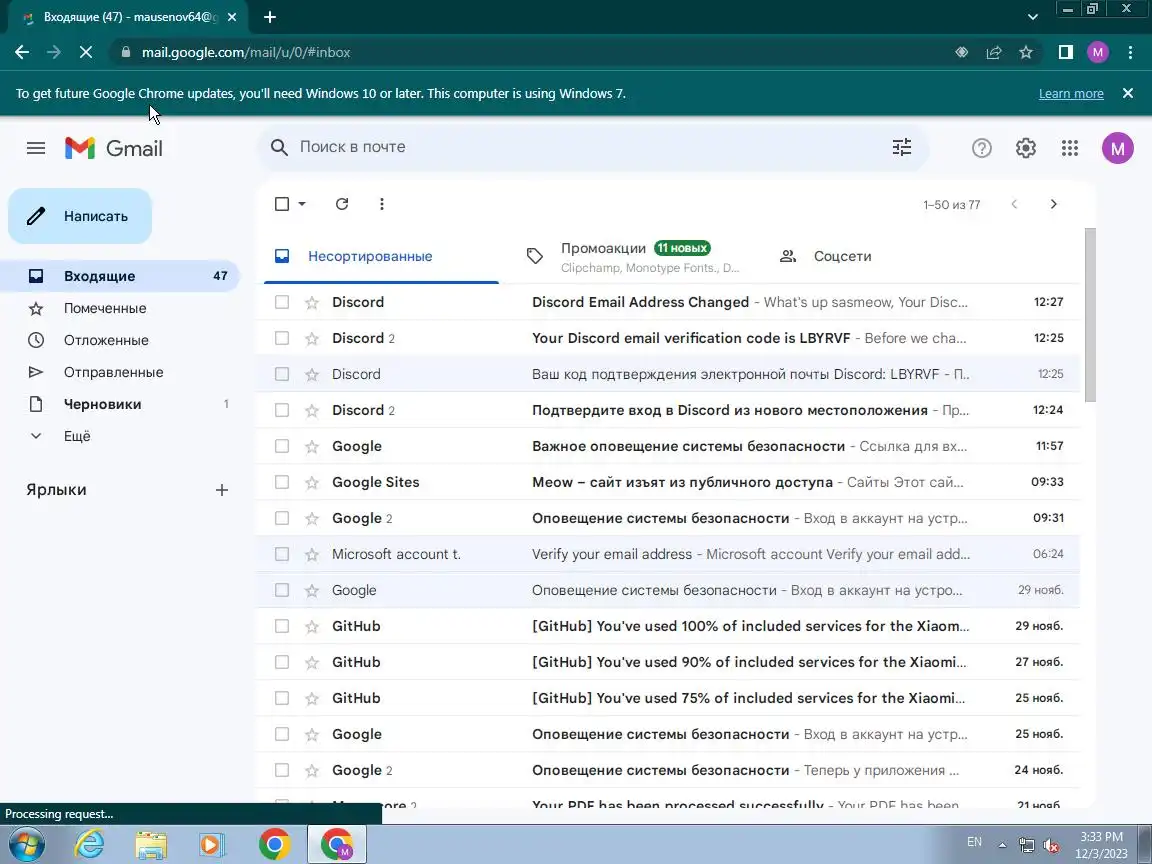1152x864 pixels.
Task: Open Discord Email Address Changed email
Action: click(668, 302)
